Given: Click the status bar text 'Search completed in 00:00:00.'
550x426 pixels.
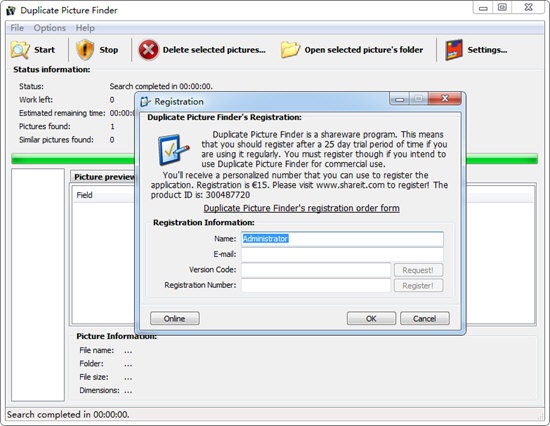Looking at the screenshot, I should click(68, 414).
